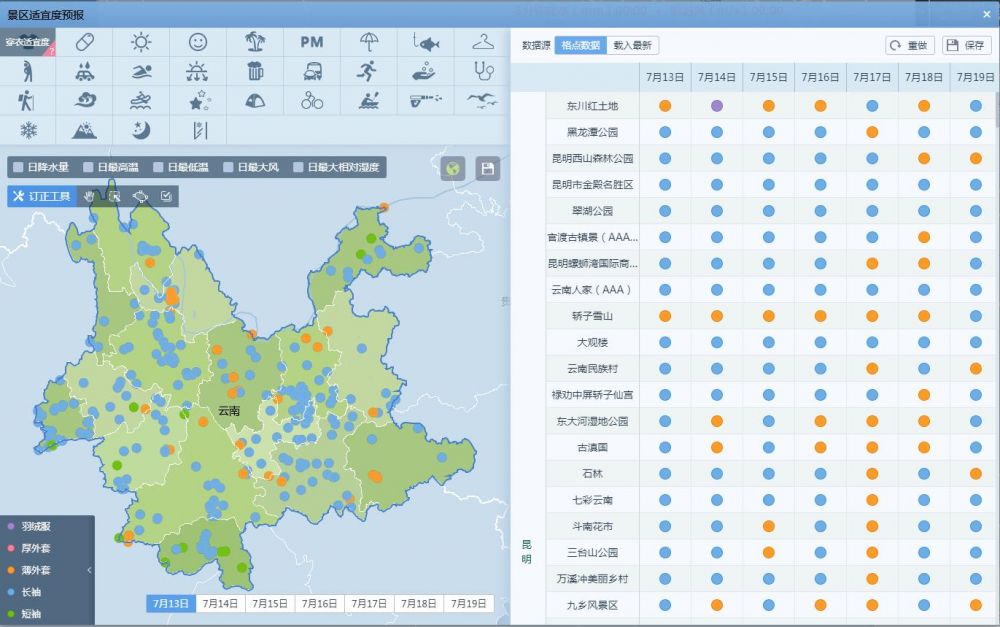Viewport: 1000px width, 627px height.
Task: Choose the fishing index icon
Action: click(426, 42)
